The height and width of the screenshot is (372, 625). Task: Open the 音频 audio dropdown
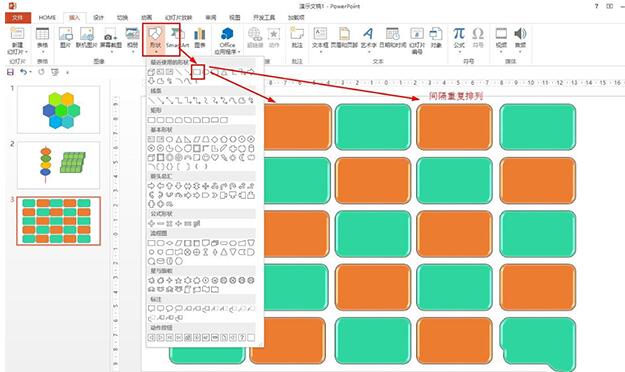(520, 52)
